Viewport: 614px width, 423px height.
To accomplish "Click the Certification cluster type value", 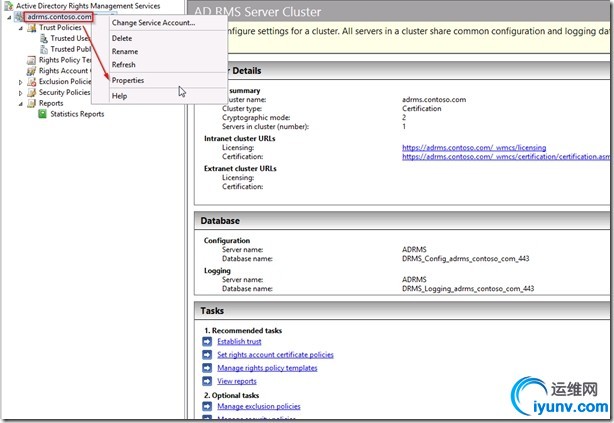I will point(421,108).
